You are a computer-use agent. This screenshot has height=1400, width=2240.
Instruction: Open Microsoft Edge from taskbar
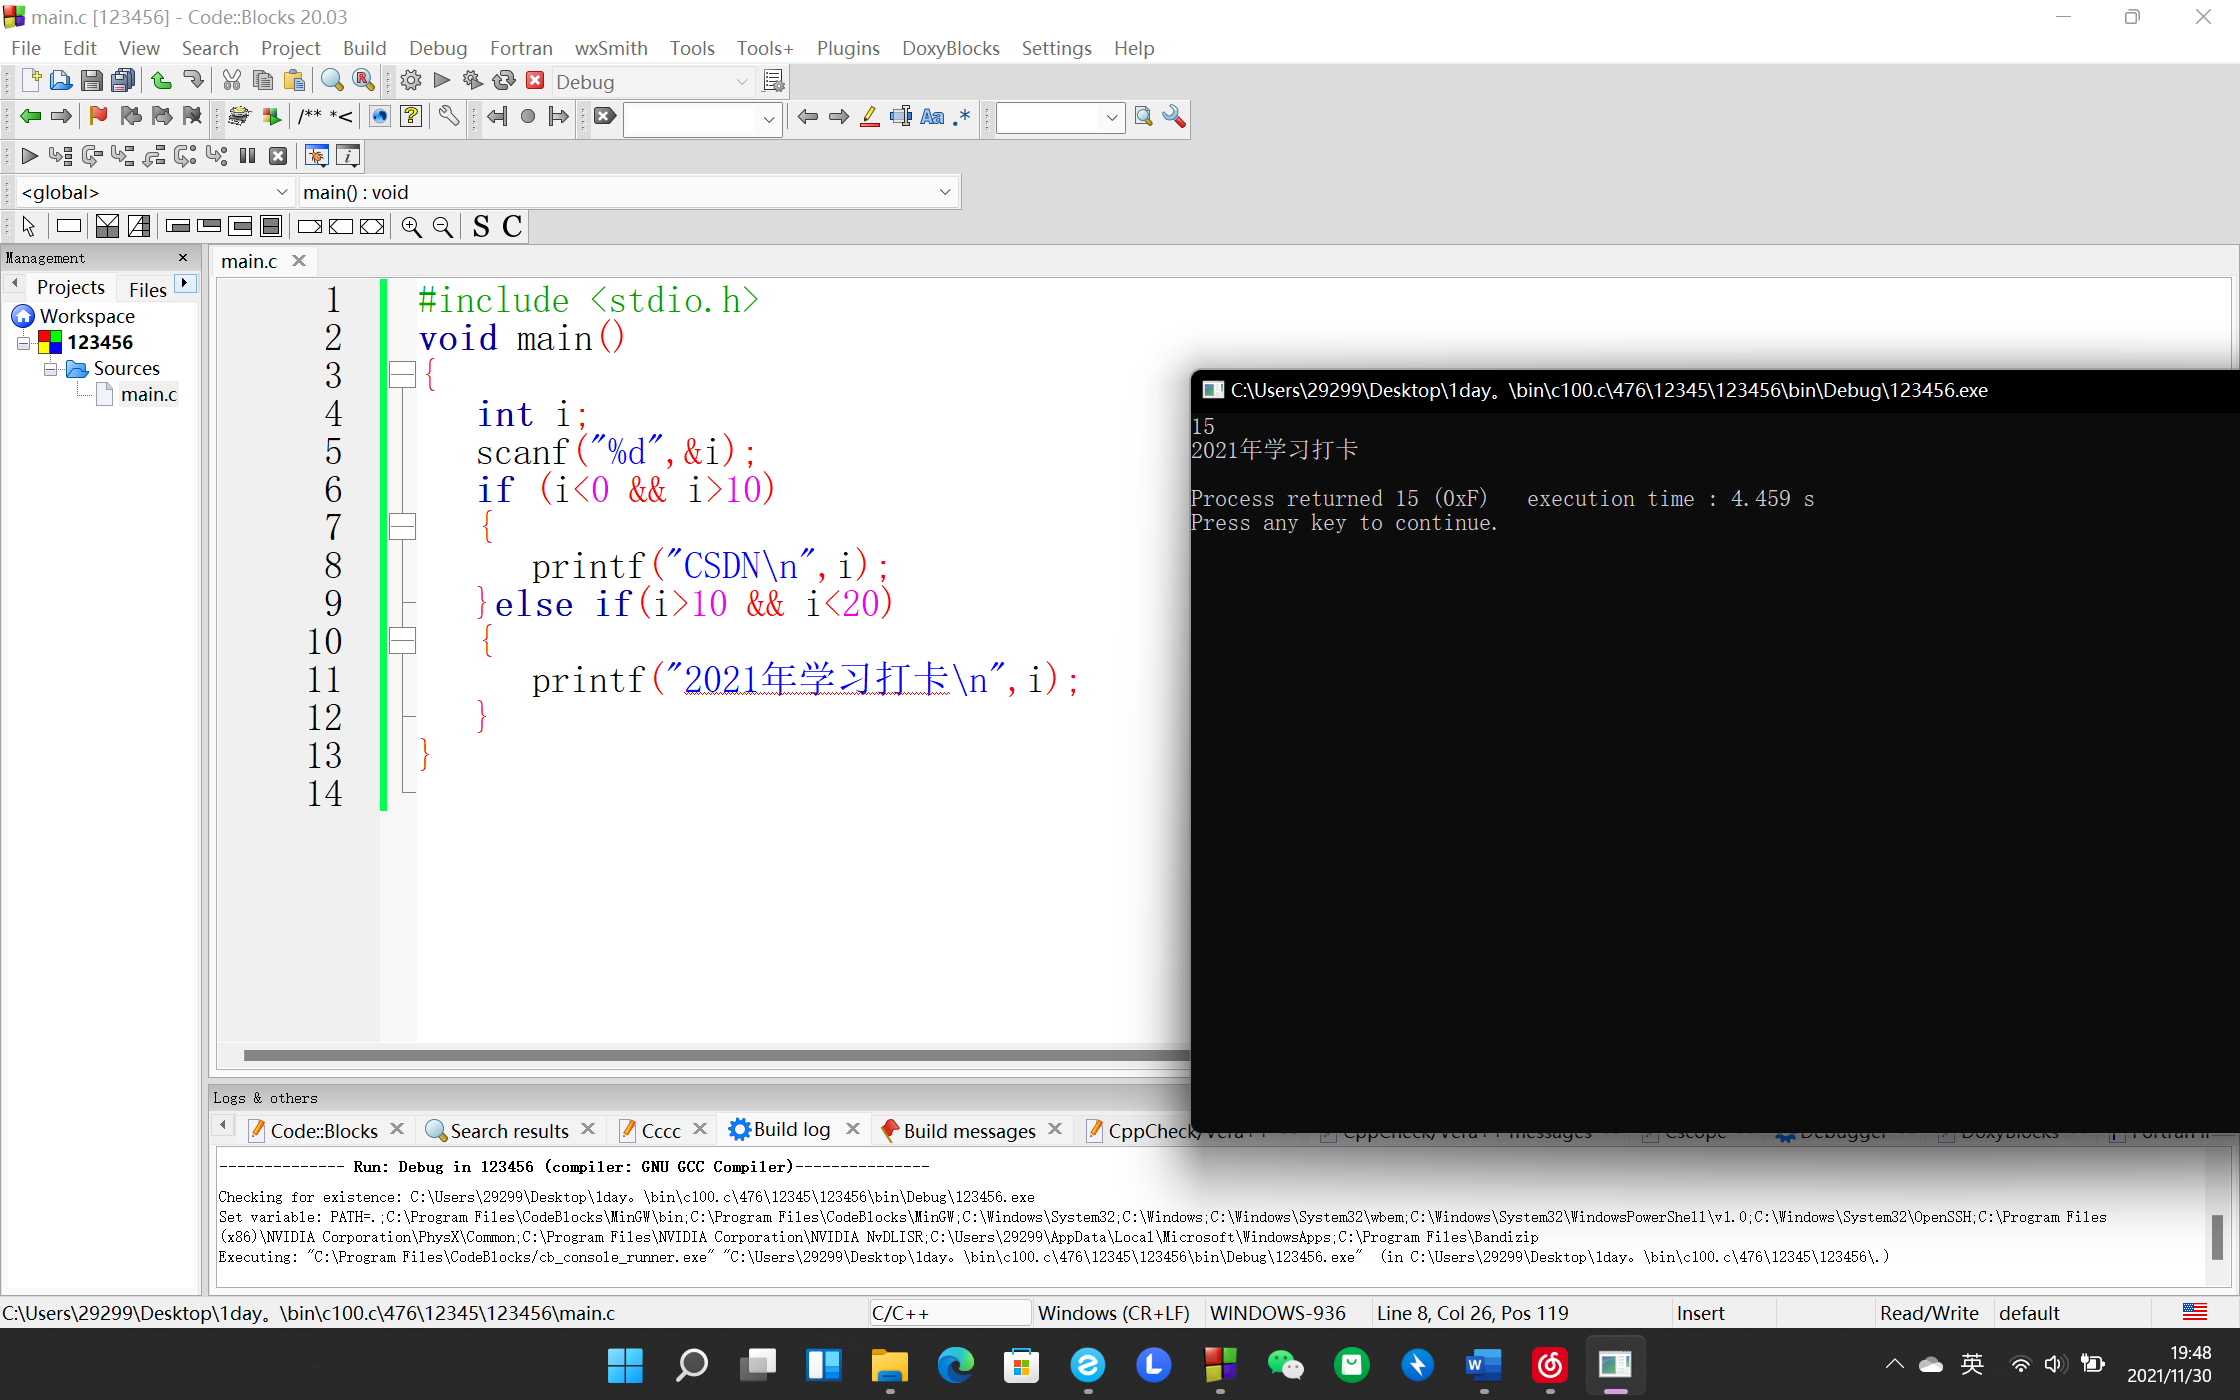click(955, 1365)
